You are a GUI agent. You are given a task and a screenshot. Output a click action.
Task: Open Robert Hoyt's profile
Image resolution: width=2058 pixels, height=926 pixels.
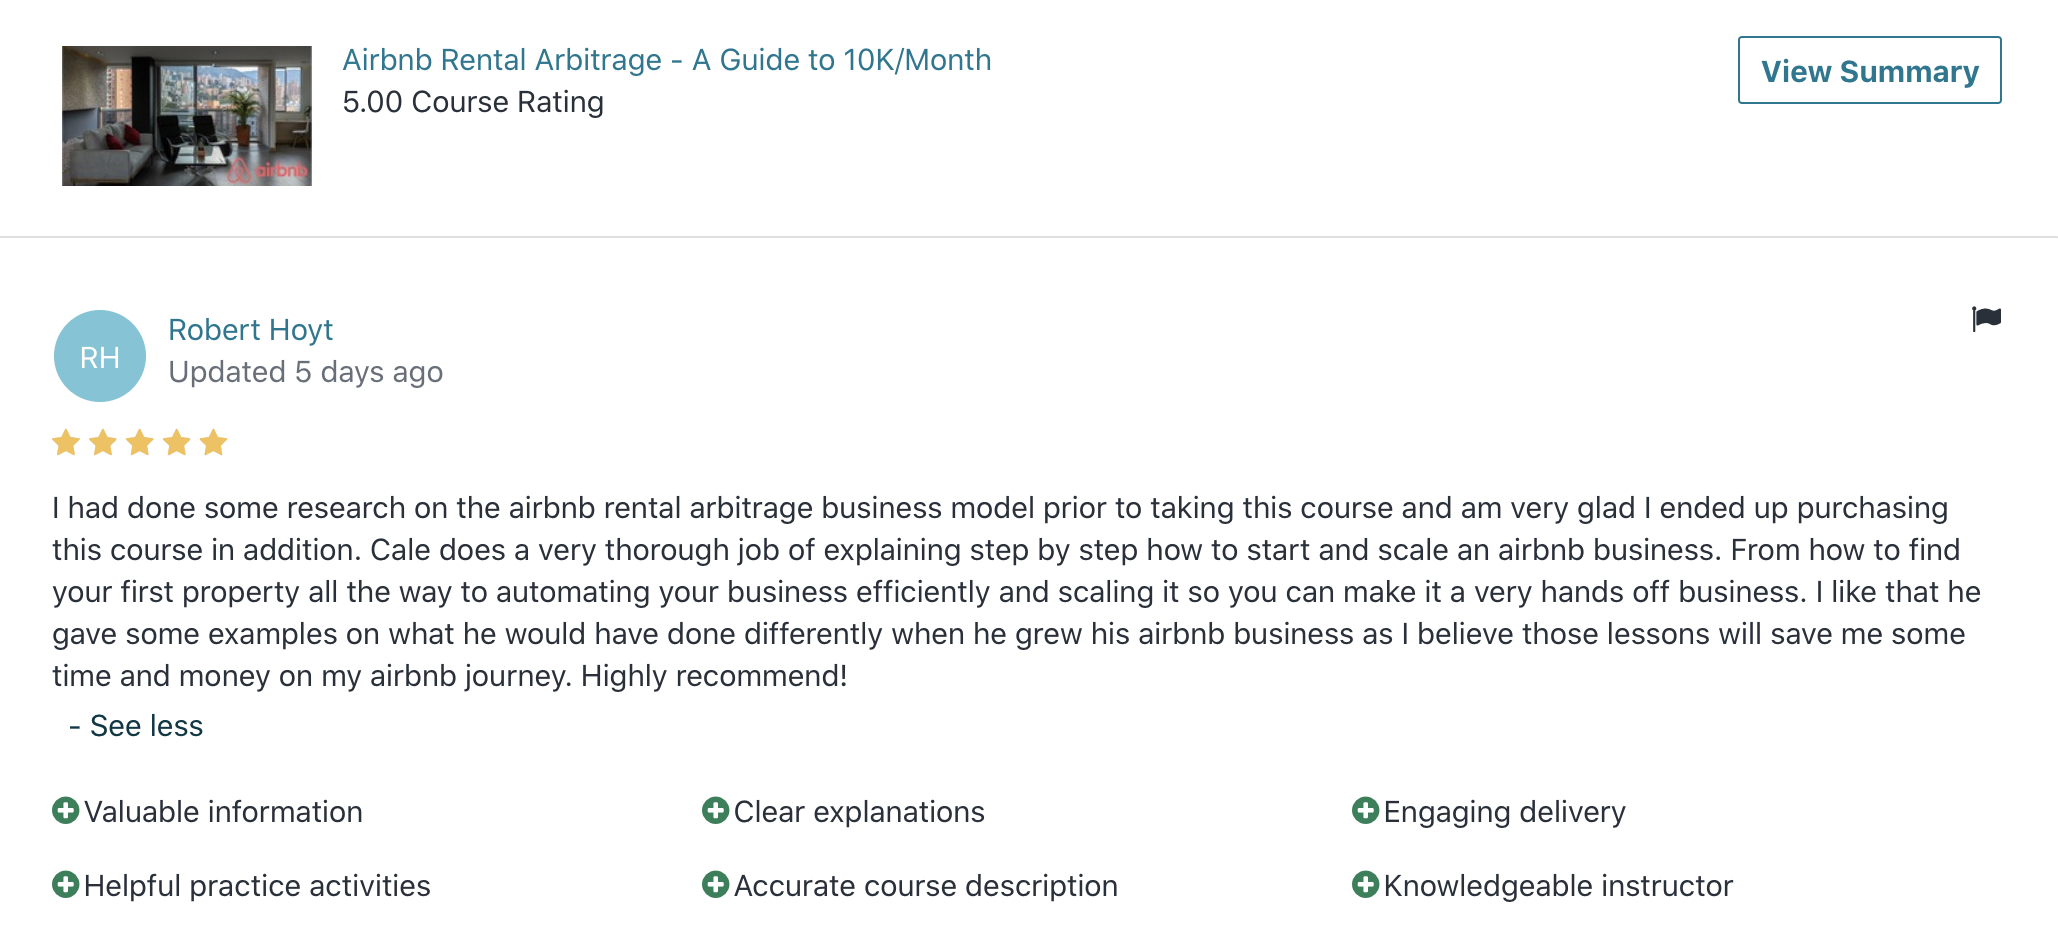(251, 329)
